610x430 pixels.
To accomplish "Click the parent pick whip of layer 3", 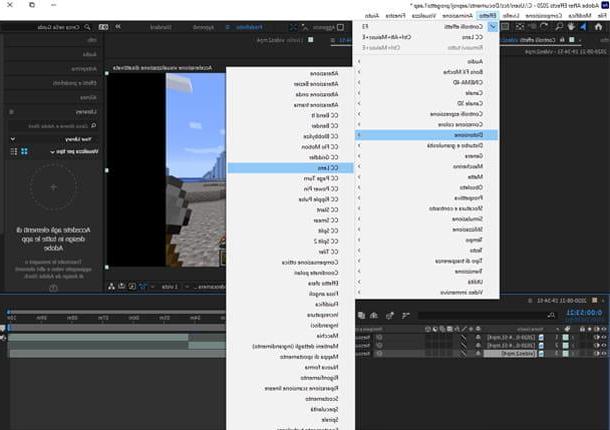I will pyautogui.click(x=379, y=353).
